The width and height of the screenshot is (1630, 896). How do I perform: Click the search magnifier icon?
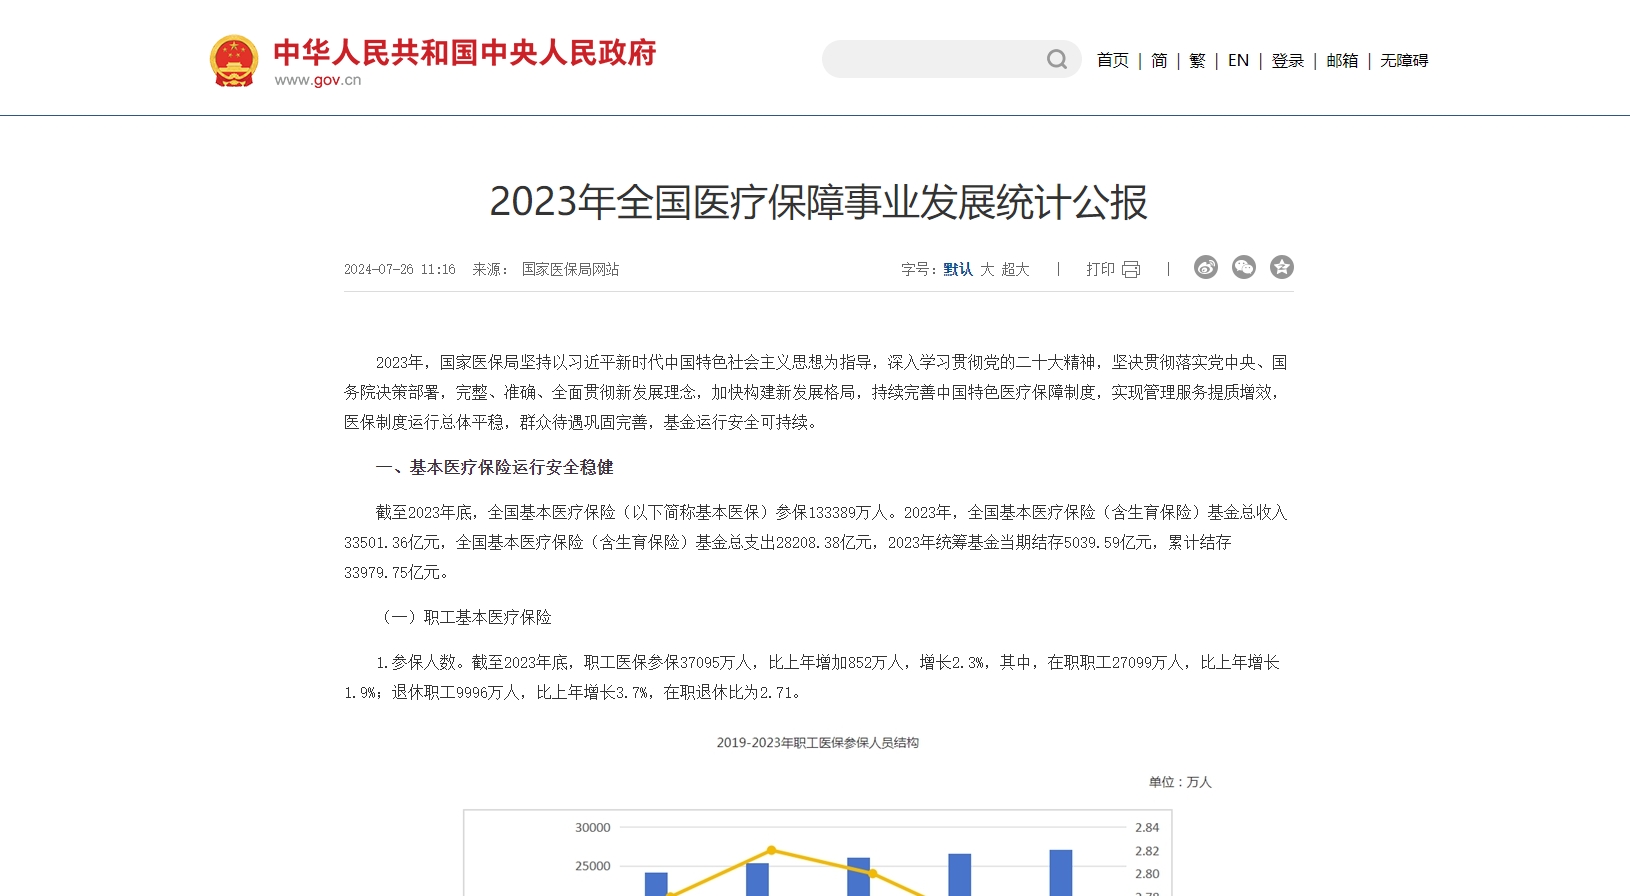[1057, 59]
